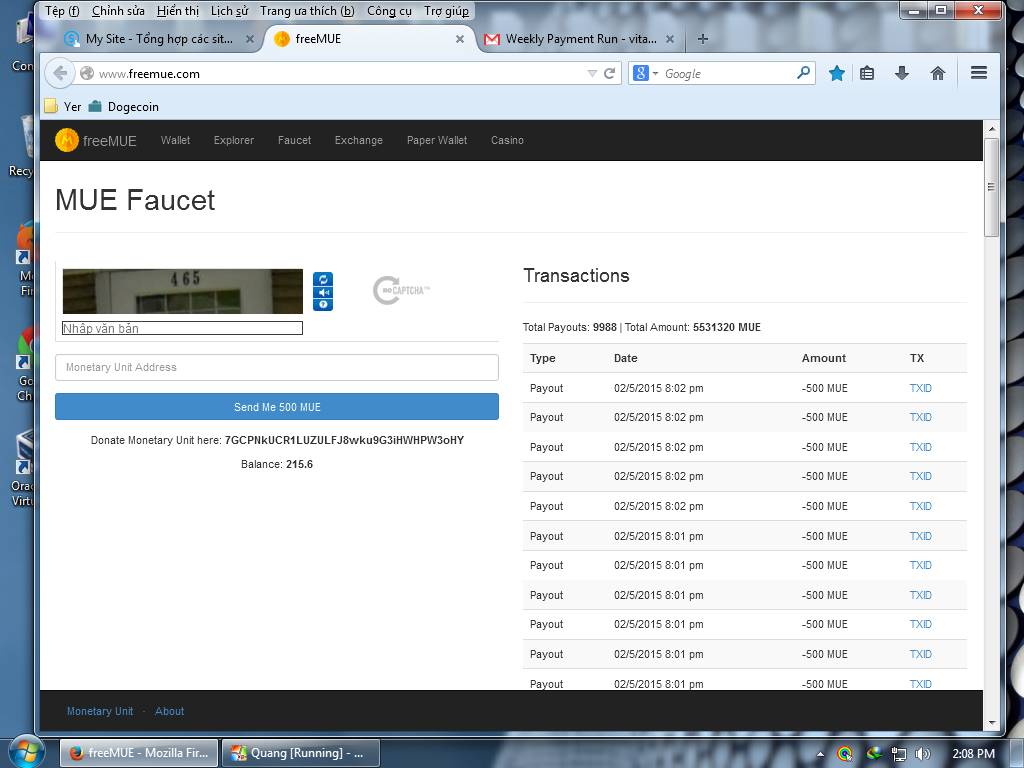Close the My Site tab
Screen dimensions: 1024x768
tap(249, 39)
